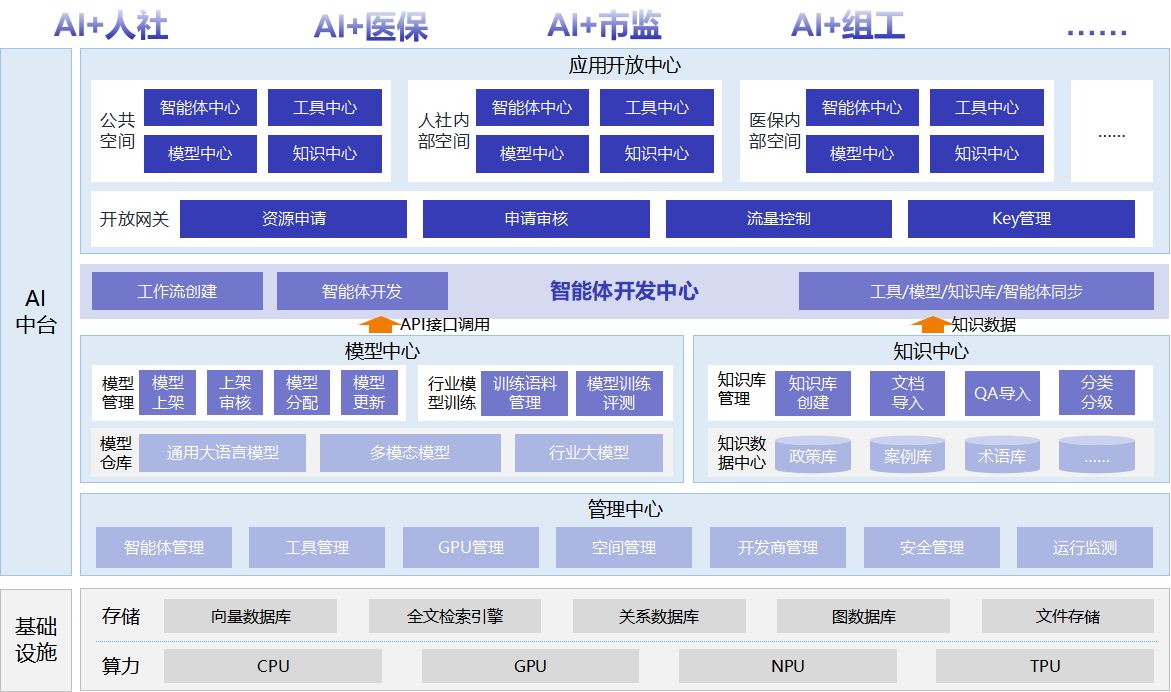Viewport: 1171px width, 692px height.
Task: Click the 政策库 database cylinder
Action: pyautogui.click(x=813, y=455)
